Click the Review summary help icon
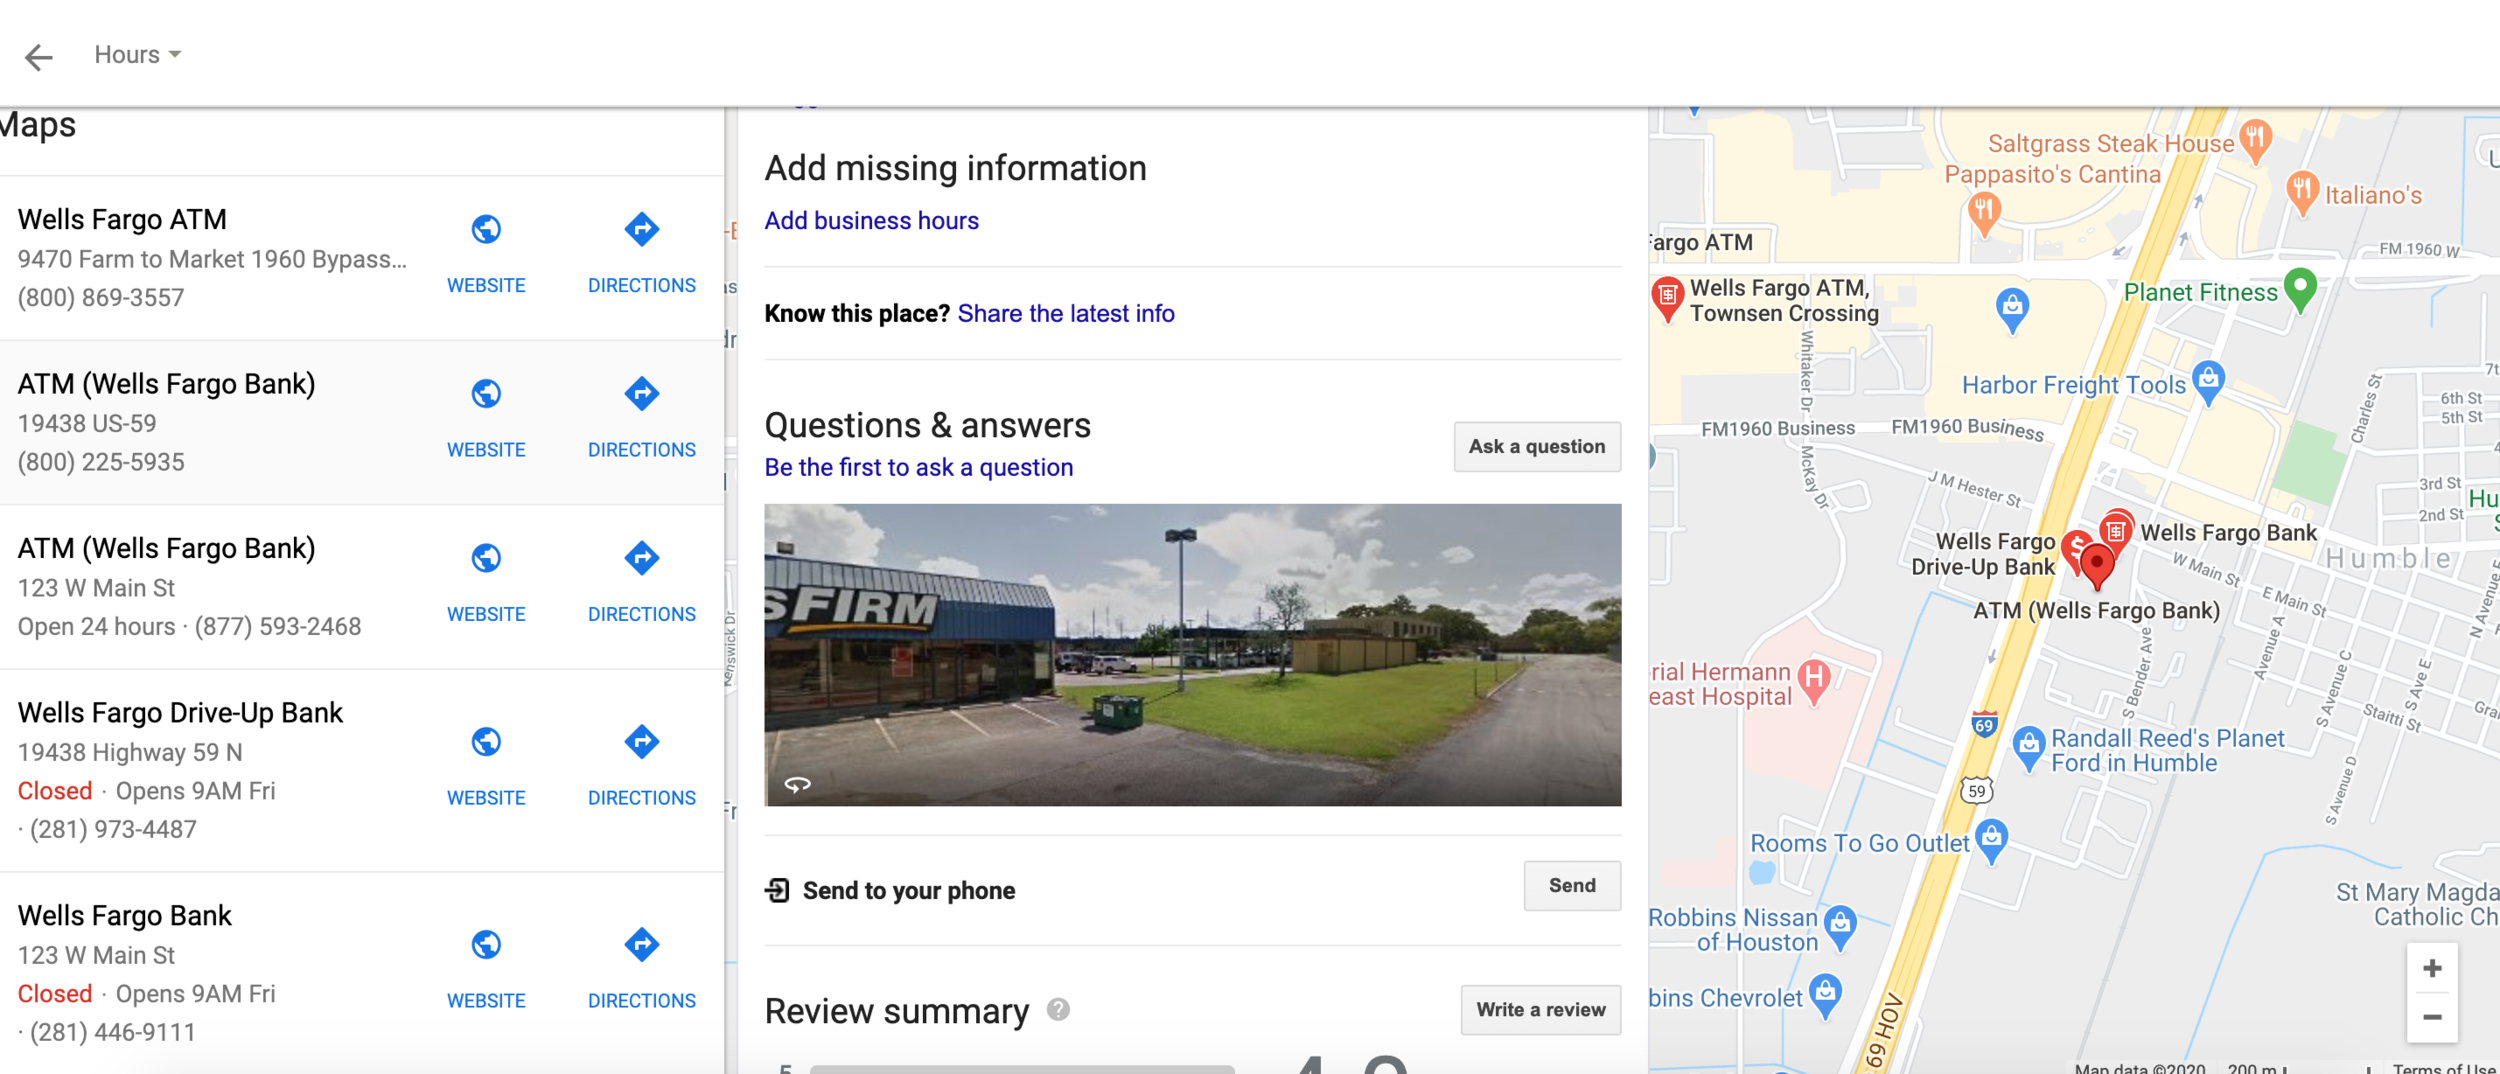The image size is (2500, 1074). (1058, 1010)
